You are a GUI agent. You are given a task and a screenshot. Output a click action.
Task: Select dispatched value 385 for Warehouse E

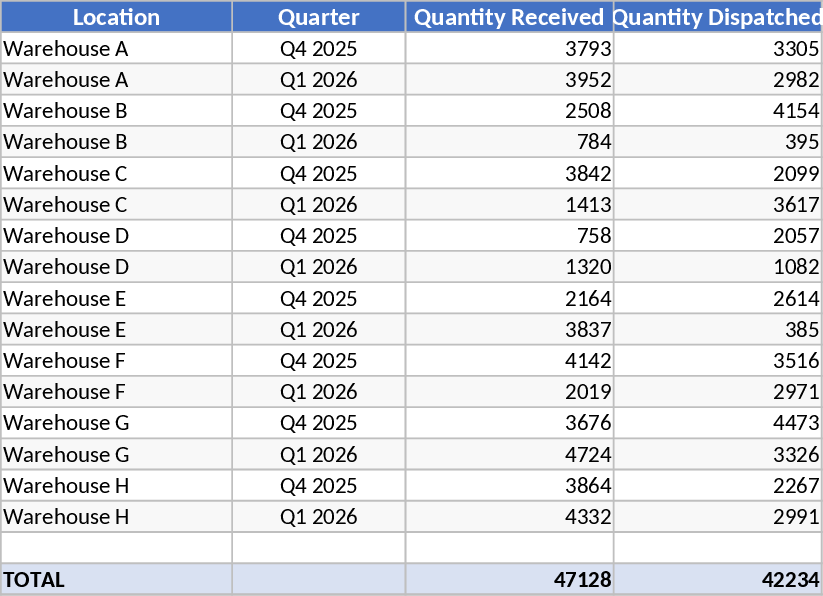717,330
